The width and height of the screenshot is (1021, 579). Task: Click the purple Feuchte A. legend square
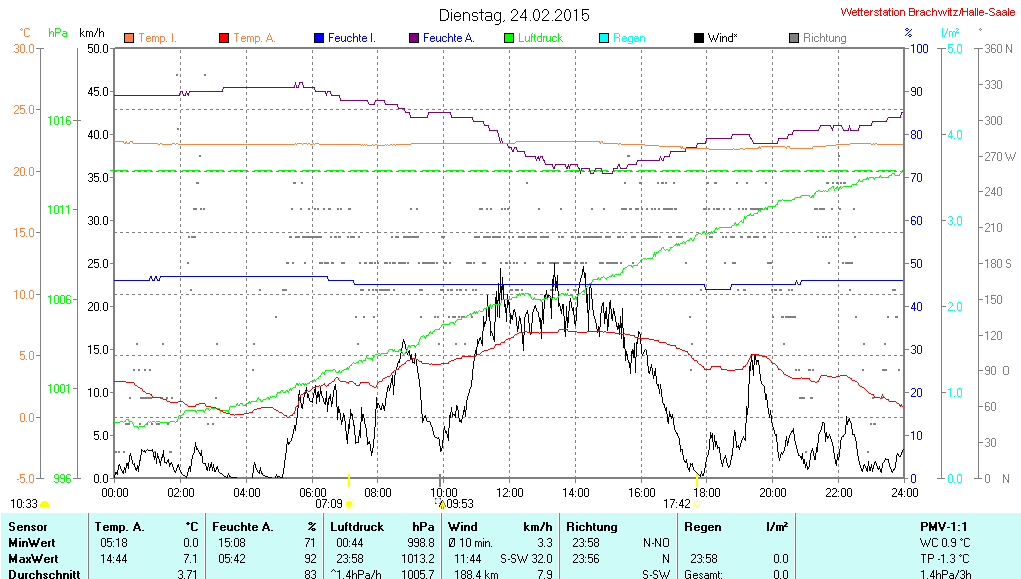pyautogui.click(x=414, y=38)
